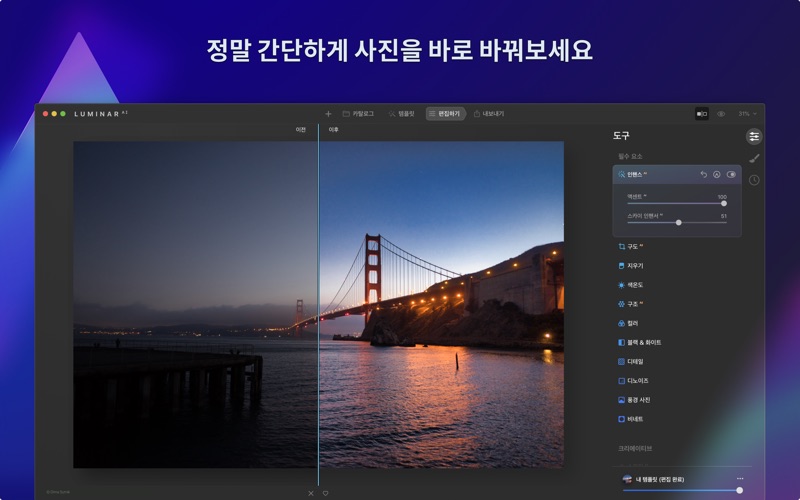Screen dimensions: 800x500
Task: Toggle 인핸스 AI visibility eye switch
Action: tap(731, 174)
